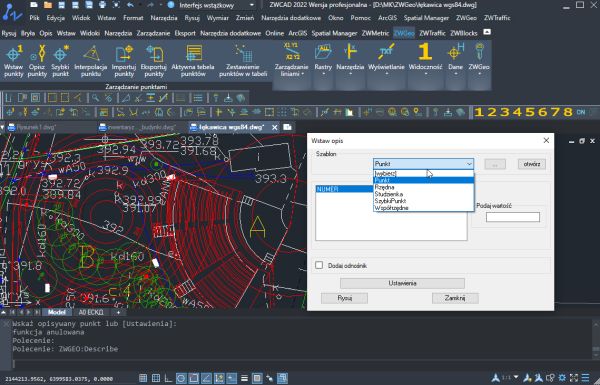Click the new file icon in the quick access bar
The image size is (600, 385).
34,5
